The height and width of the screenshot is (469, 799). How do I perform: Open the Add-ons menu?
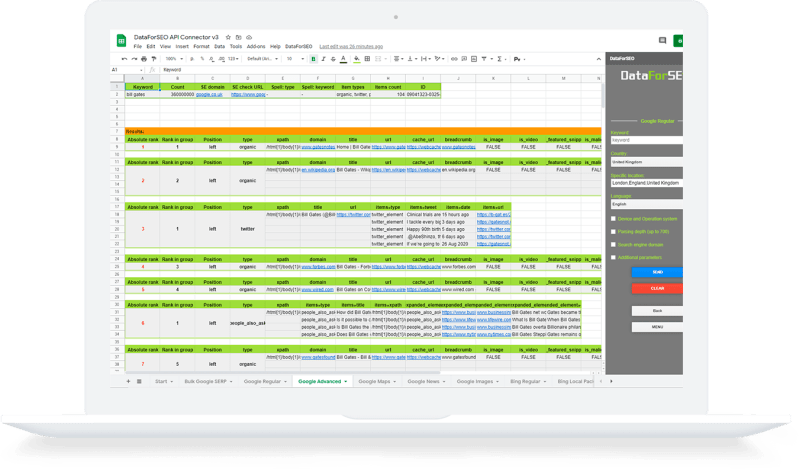click(x=256, y=46)
